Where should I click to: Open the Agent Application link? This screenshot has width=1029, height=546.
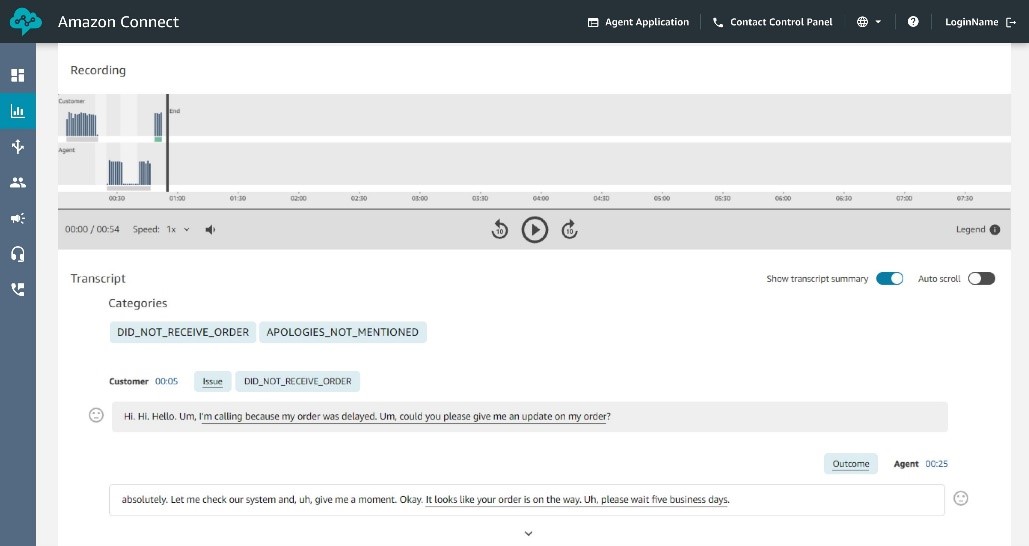pyautogui.click(x=638, y=22)
